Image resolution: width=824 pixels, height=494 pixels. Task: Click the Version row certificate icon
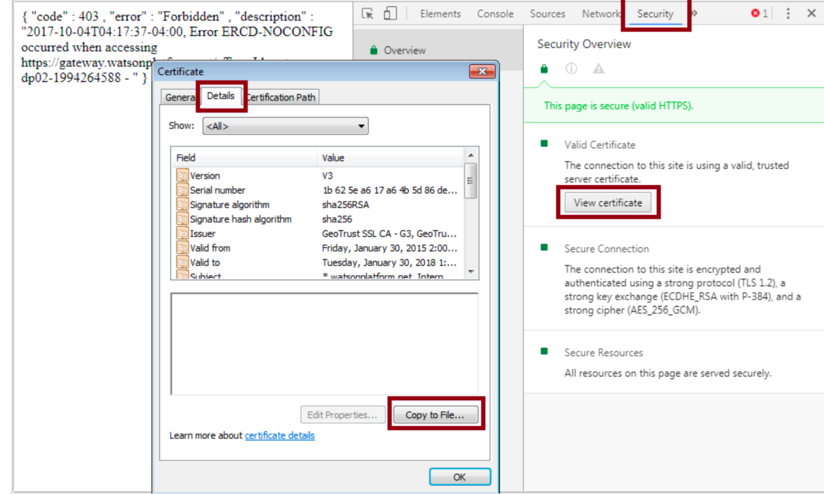[x=182, y=175]
